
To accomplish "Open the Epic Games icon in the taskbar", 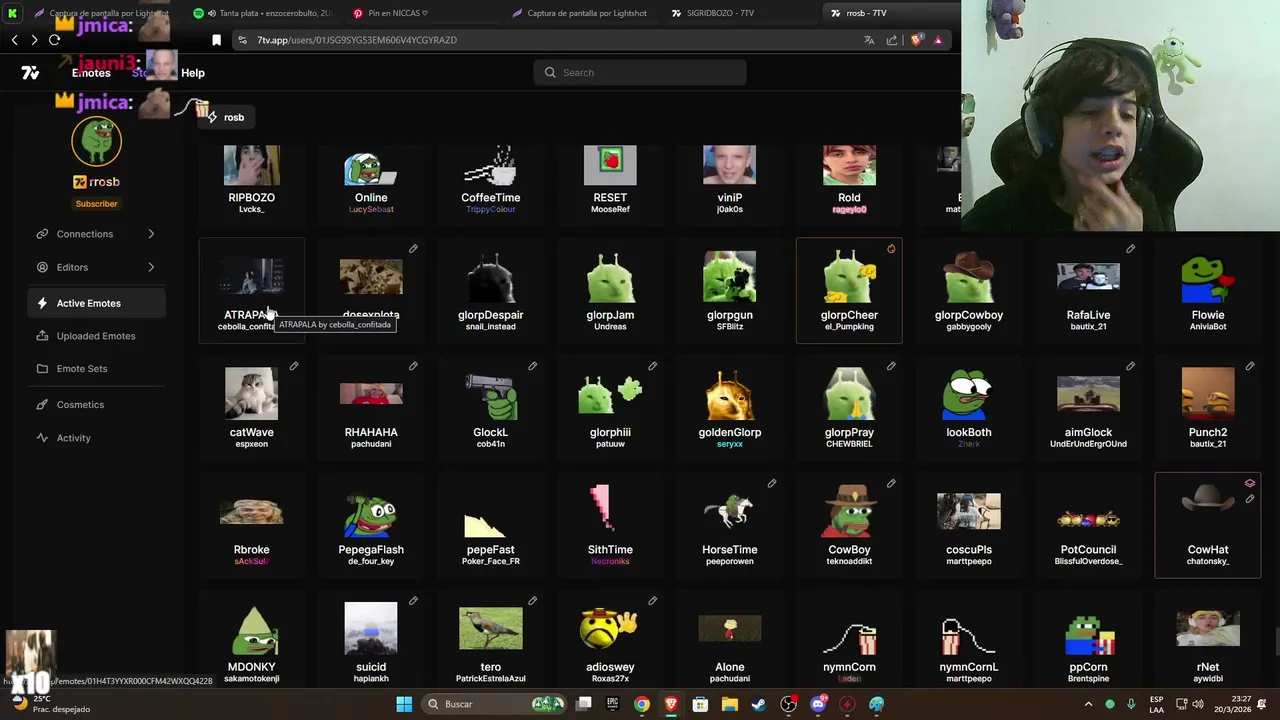I will pos(612,704).
